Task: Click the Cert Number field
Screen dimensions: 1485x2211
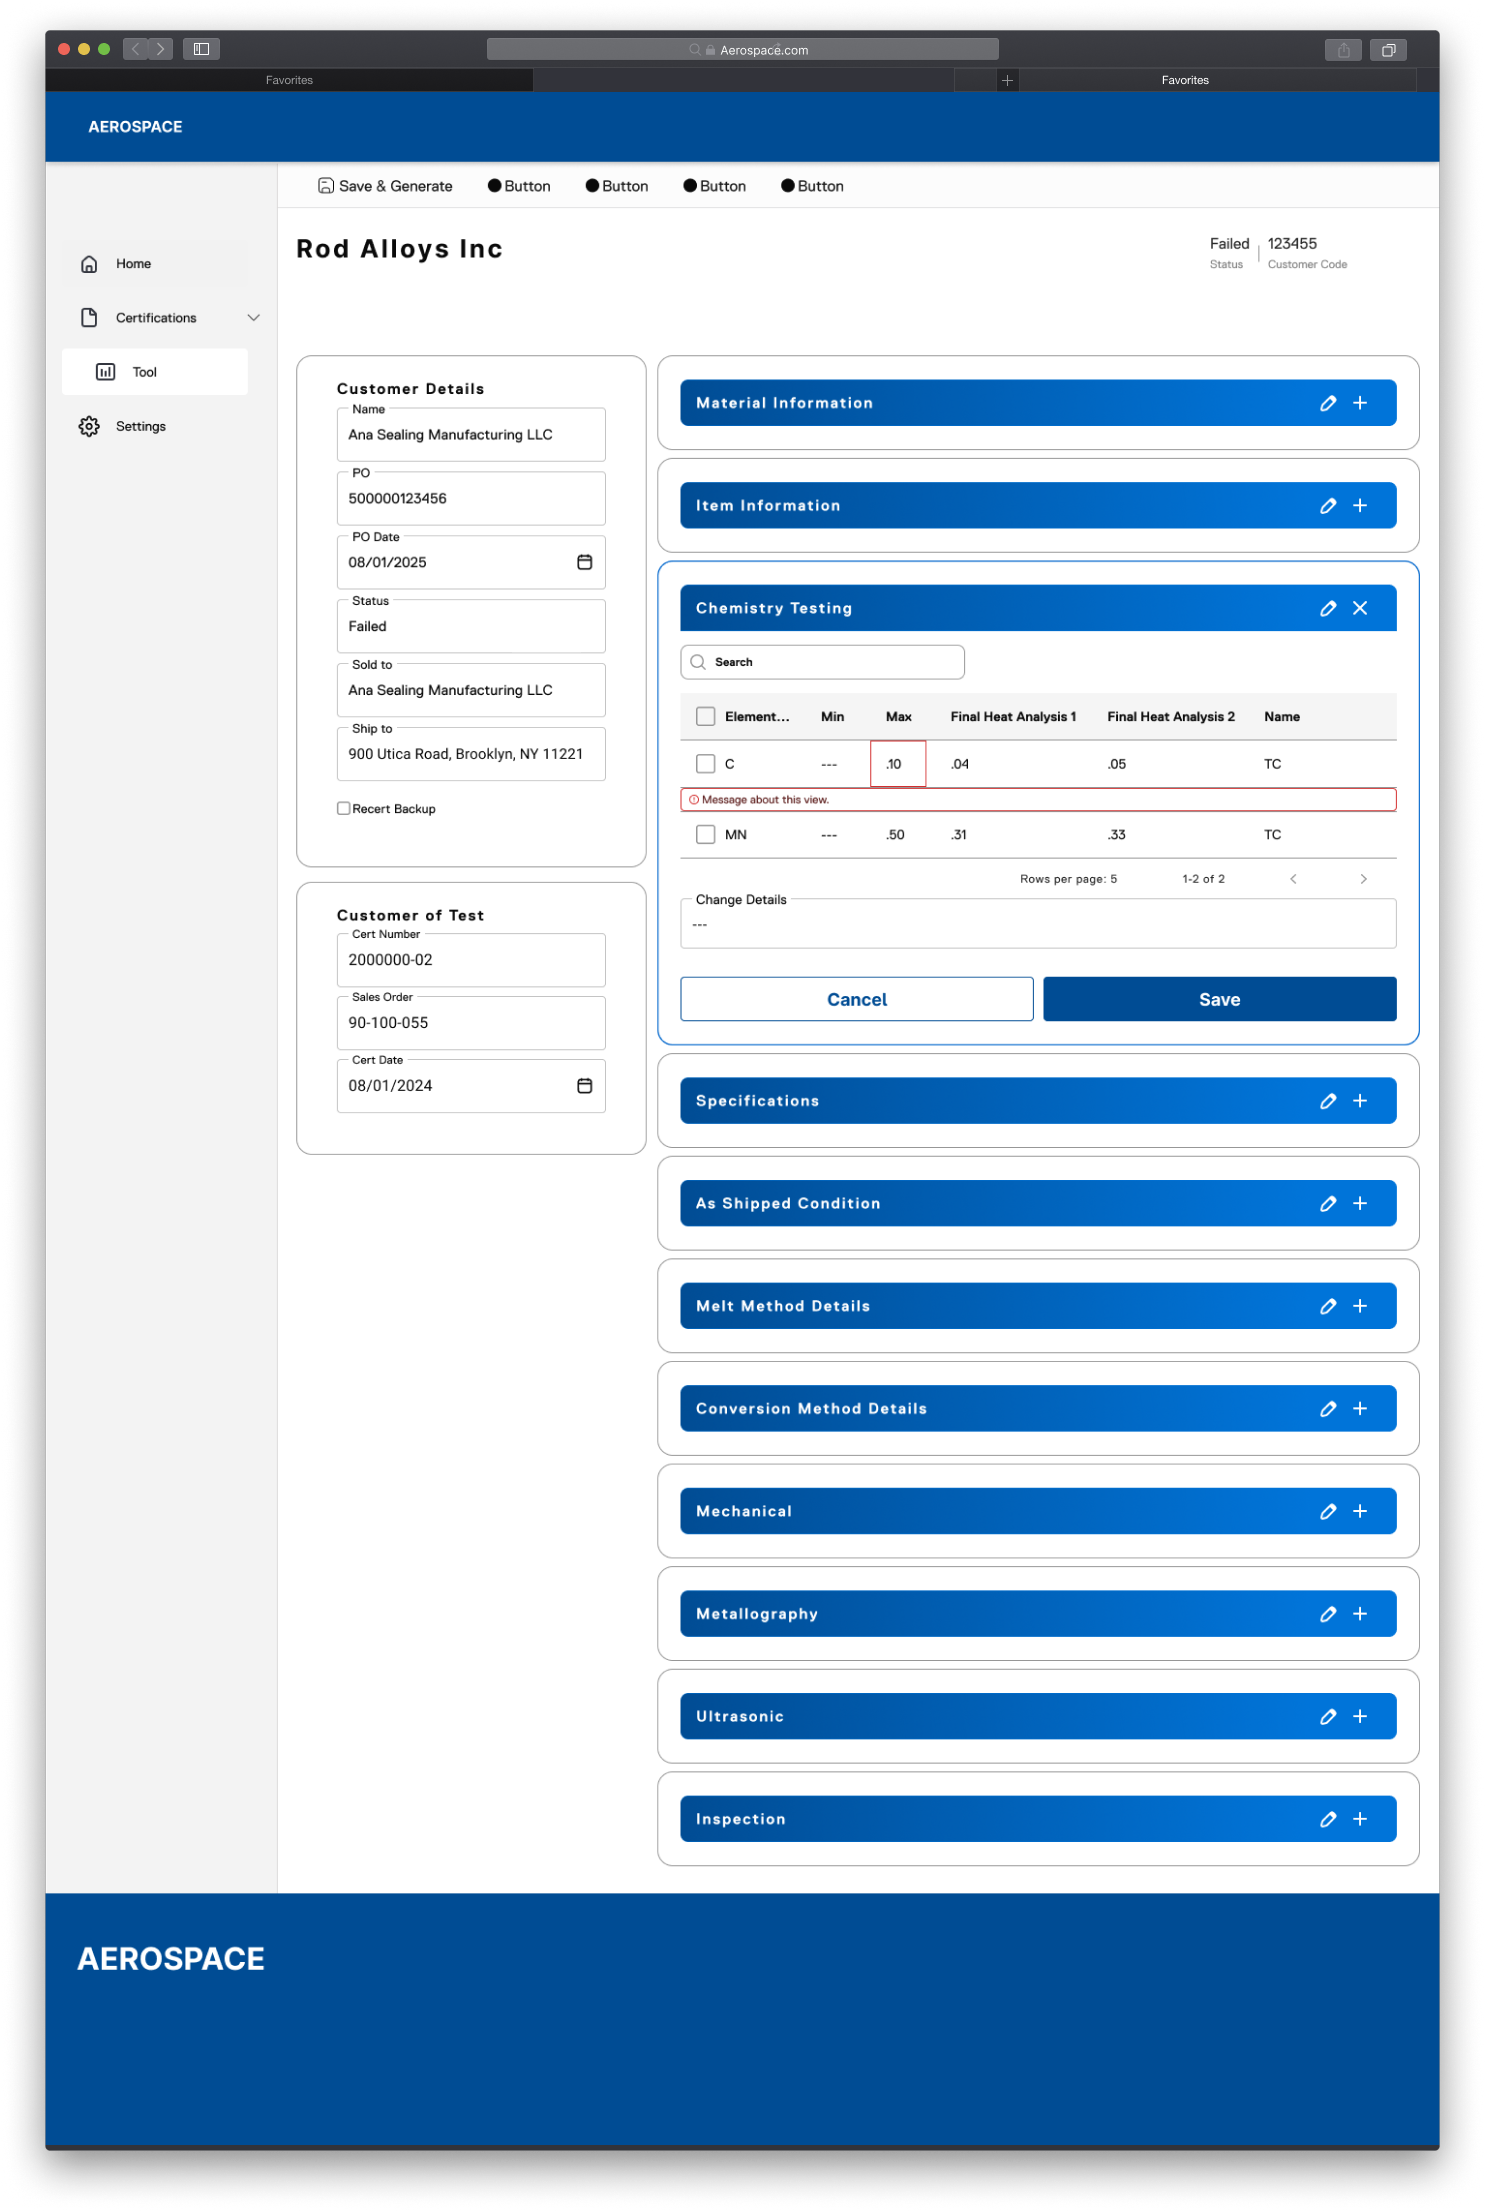Action: (x=471, y=960)
